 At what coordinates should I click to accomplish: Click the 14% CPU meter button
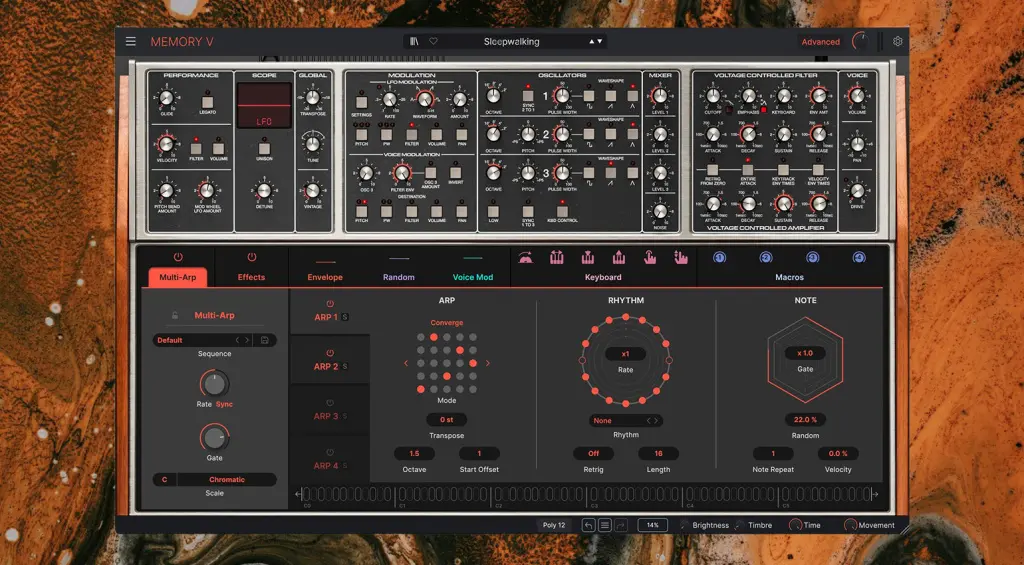[652, 525]
